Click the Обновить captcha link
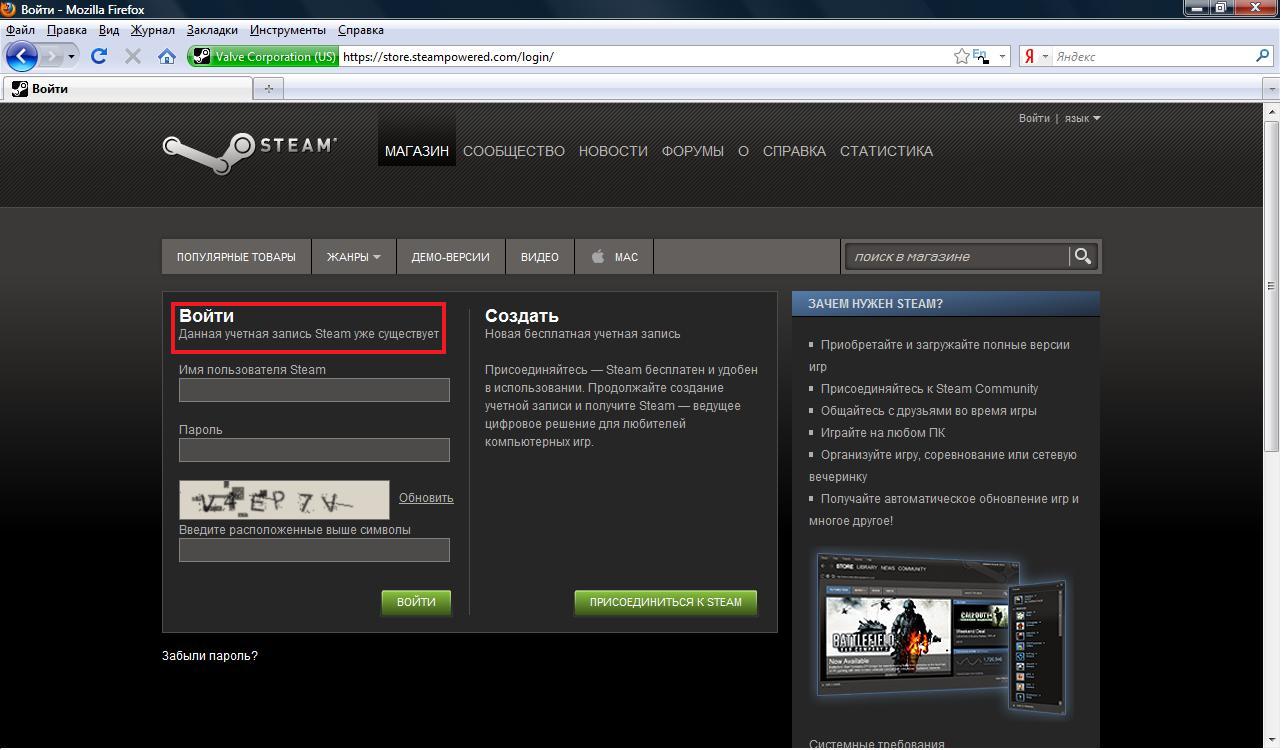This screenshot has height=750, width=1282. point(426,498)
